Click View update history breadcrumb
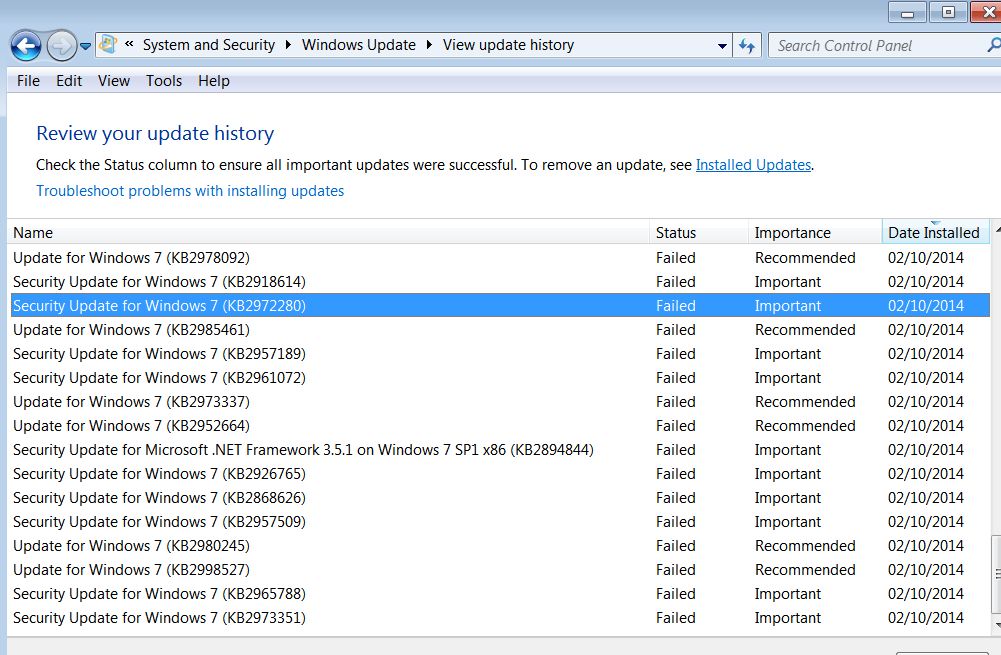This screenshot has width=1001, height=655. click(508, 45)
